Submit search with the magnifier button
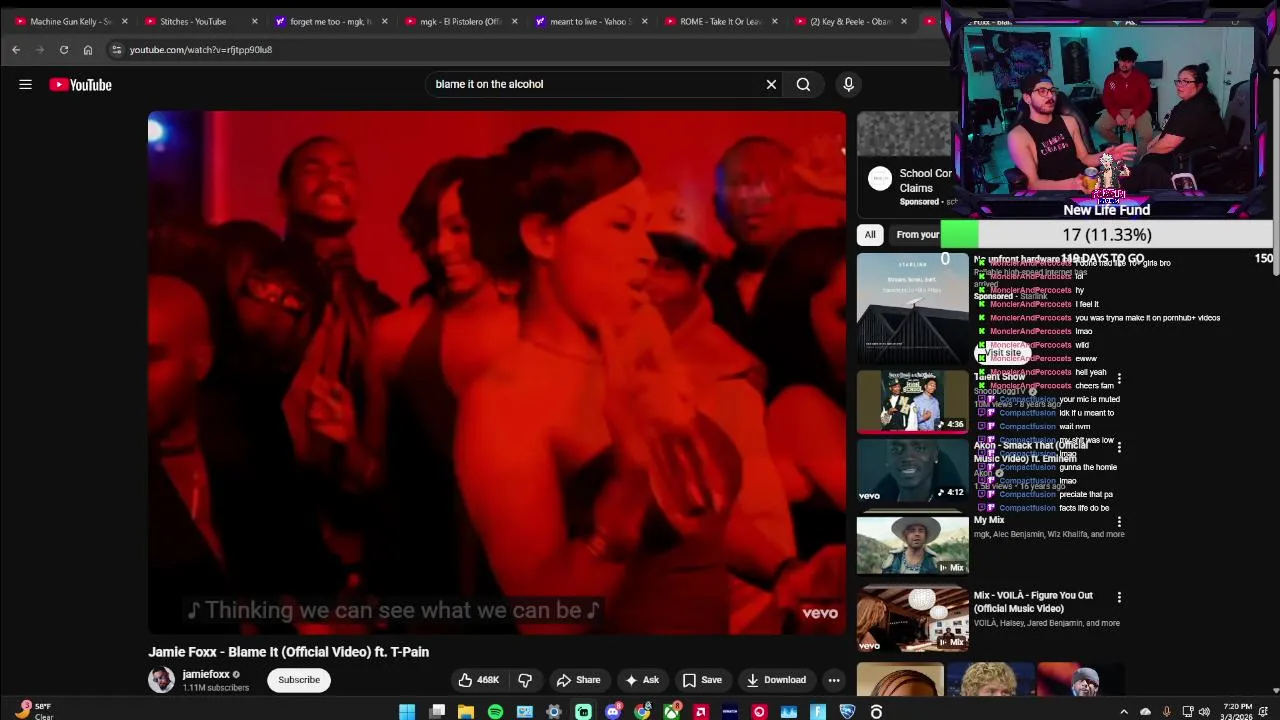 (x=803, y=85)
